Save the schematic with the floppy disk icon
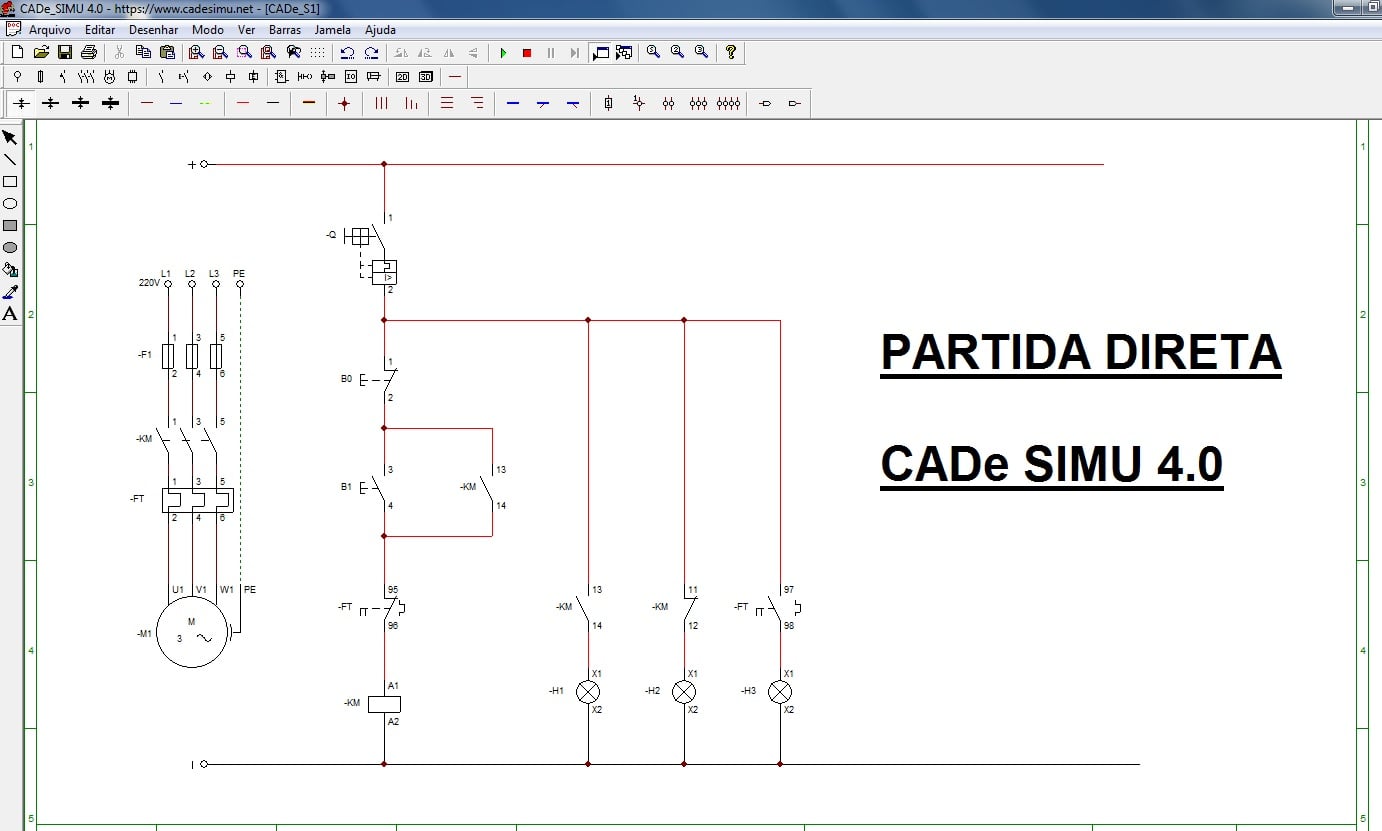The height and width of the screenshot is (831, 1382). coord(65,52)
